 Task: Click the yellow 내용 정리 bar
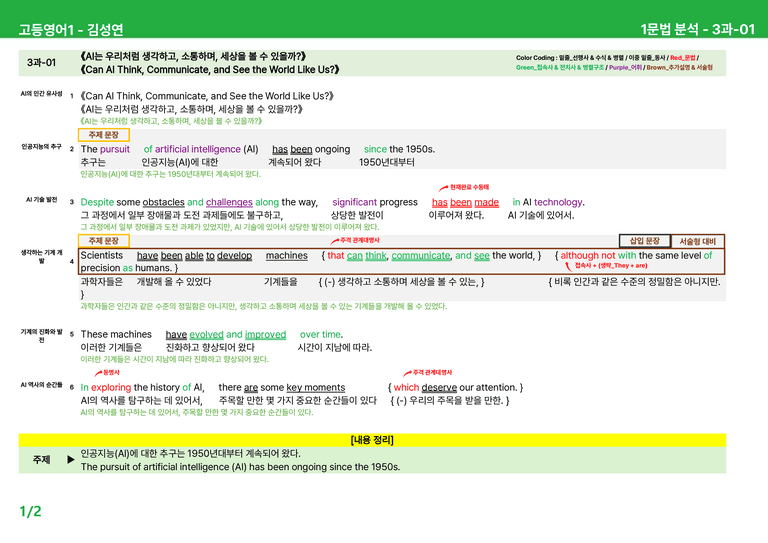click(372, 440)
